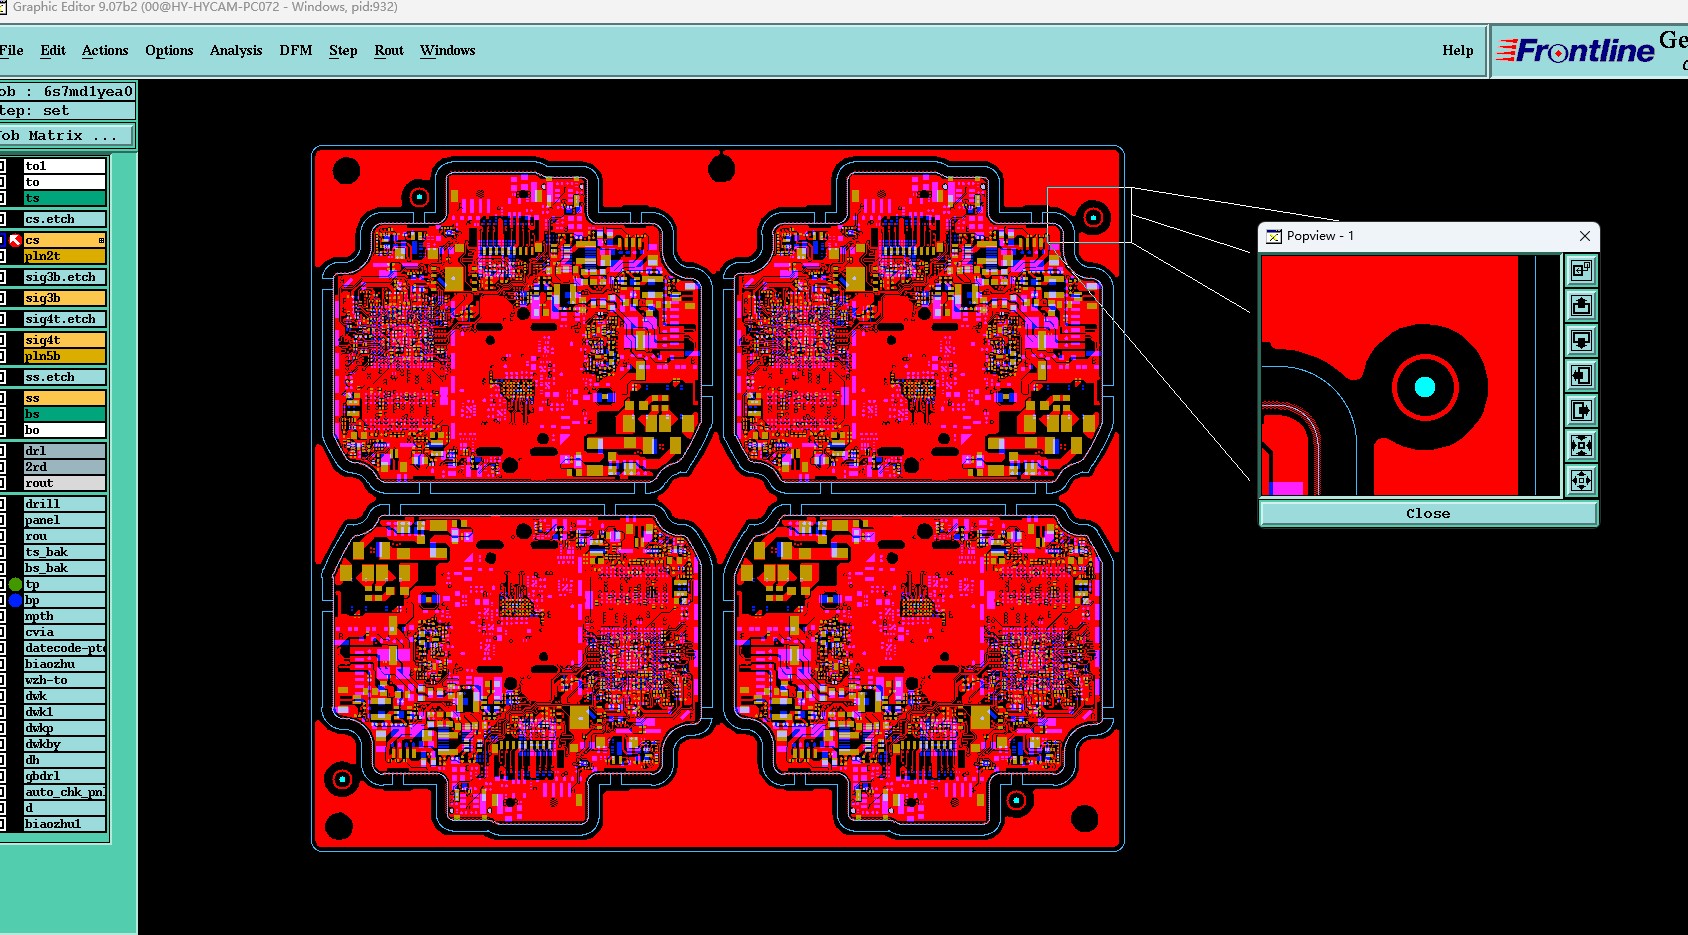1688x935 pixels.
Task: Open the Windows menu
Action: (448, 50)
